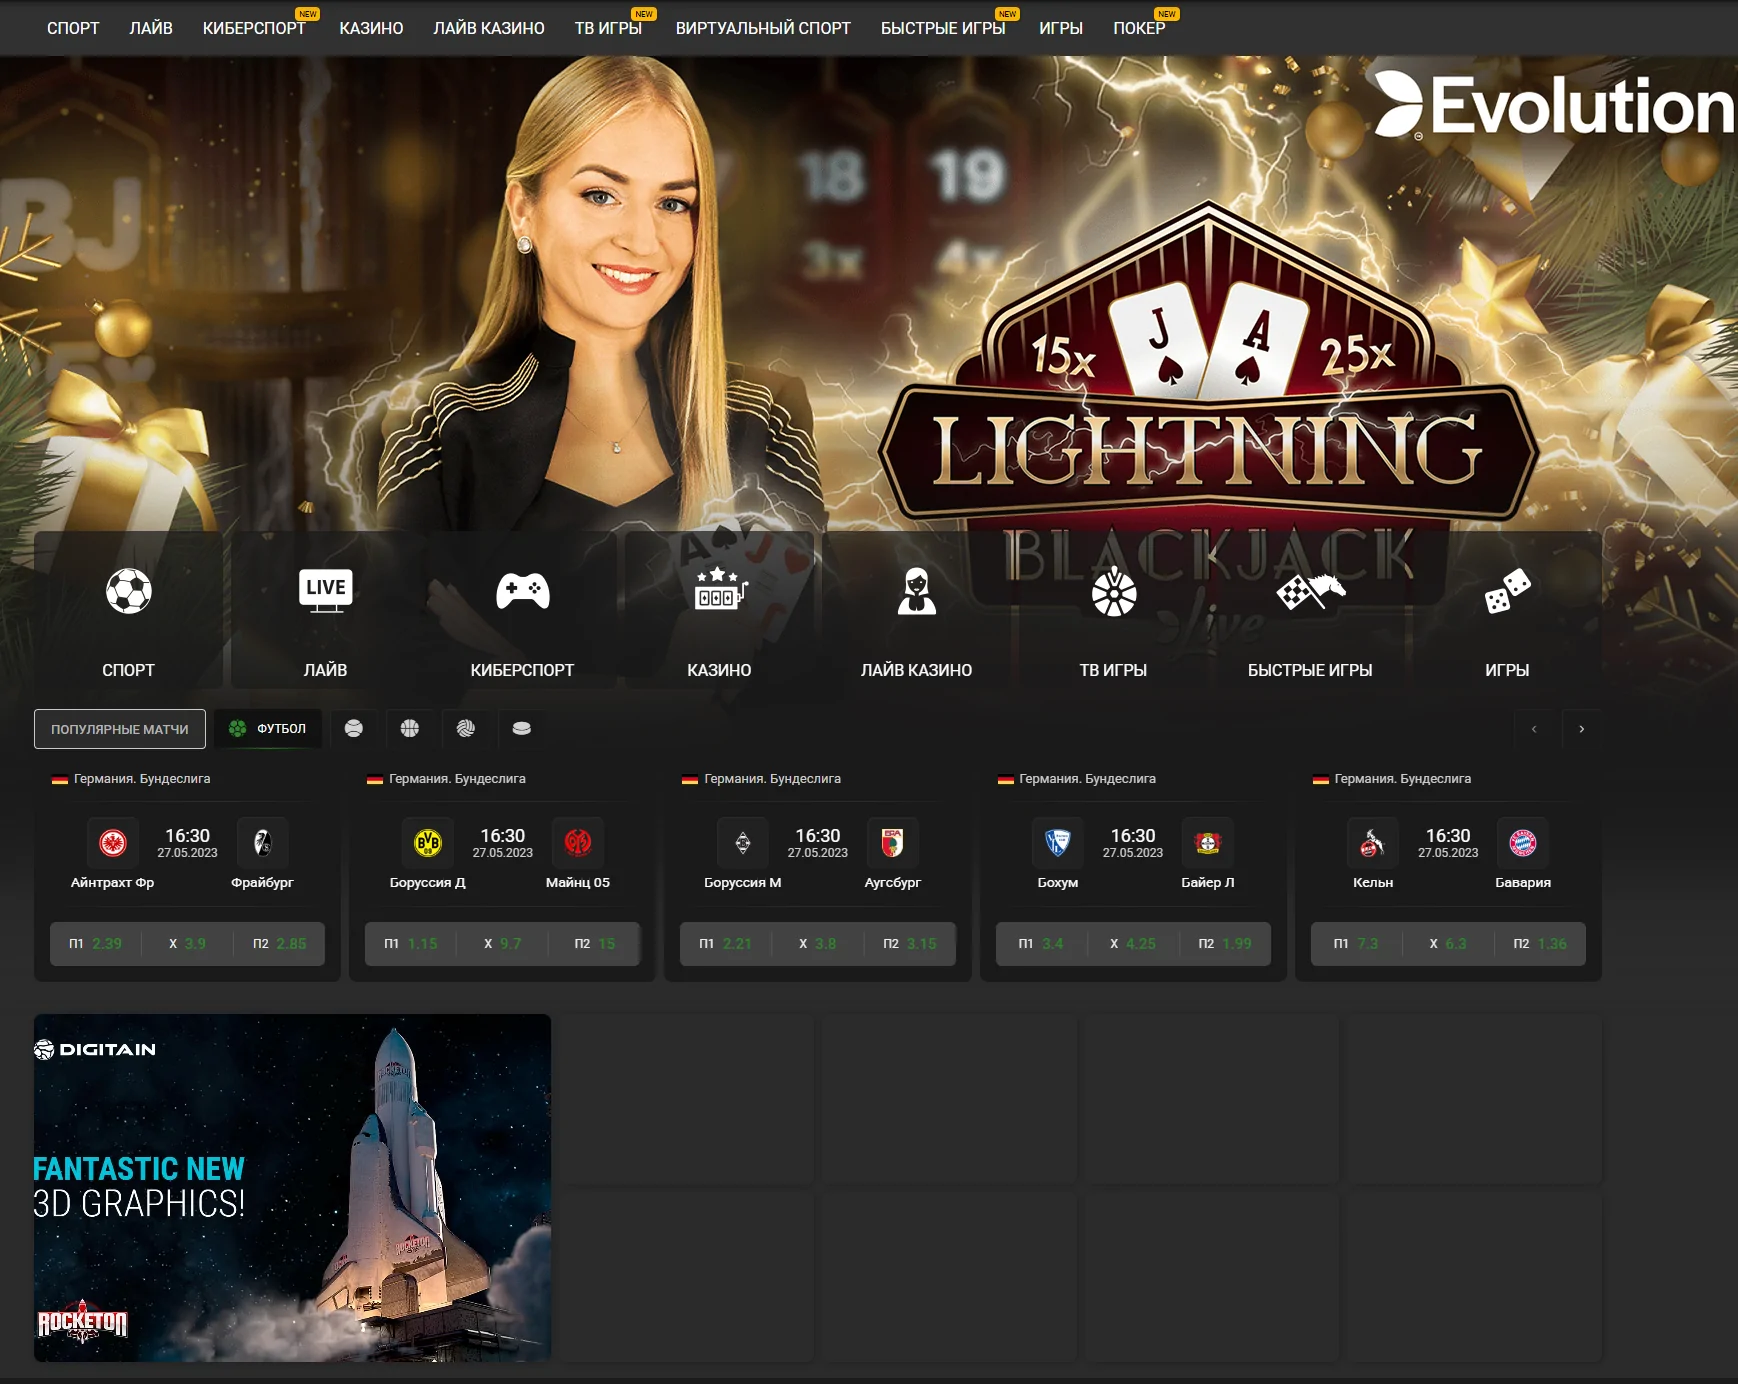
Task: Open Лайв казино dealer icon tile
Action: [916, 612]
